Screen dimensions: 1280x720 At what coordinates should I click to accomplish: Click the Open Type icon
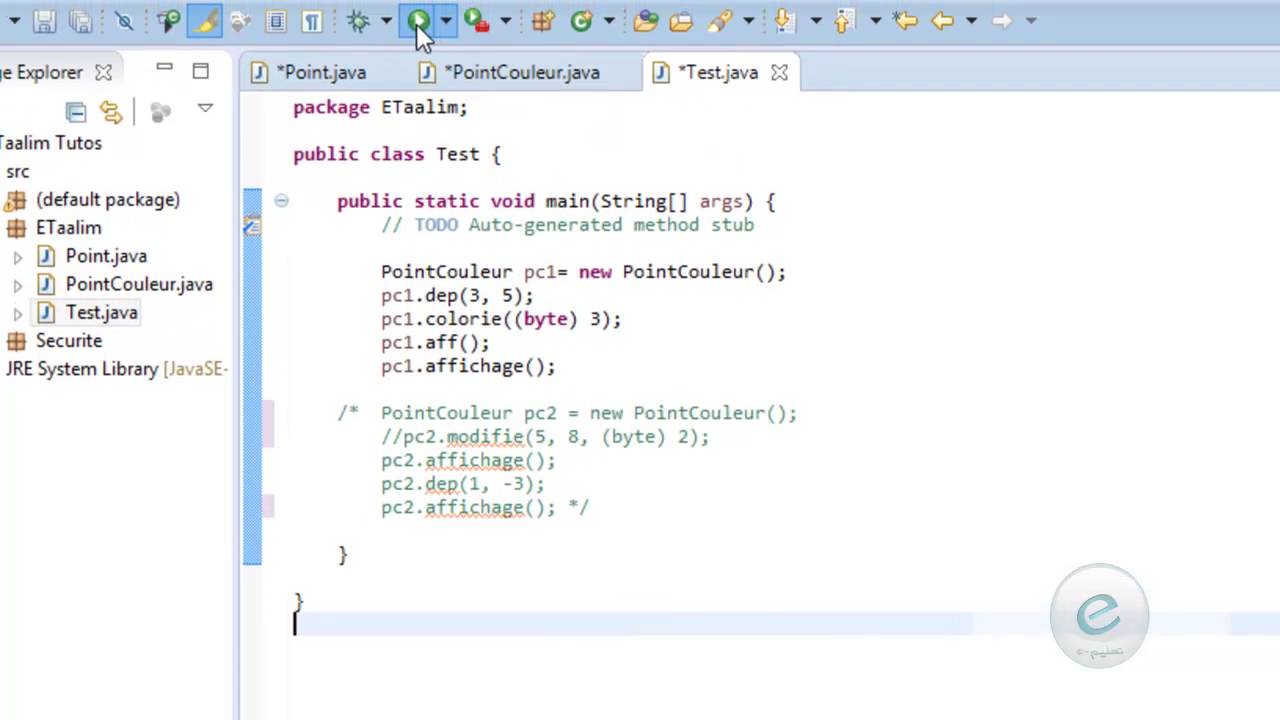(646, 20)
